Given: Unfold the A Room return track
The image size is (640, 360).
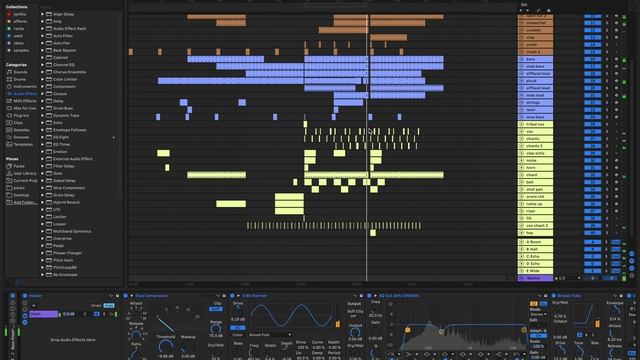Looking at the screenshot, I should (x=522, y=242).
